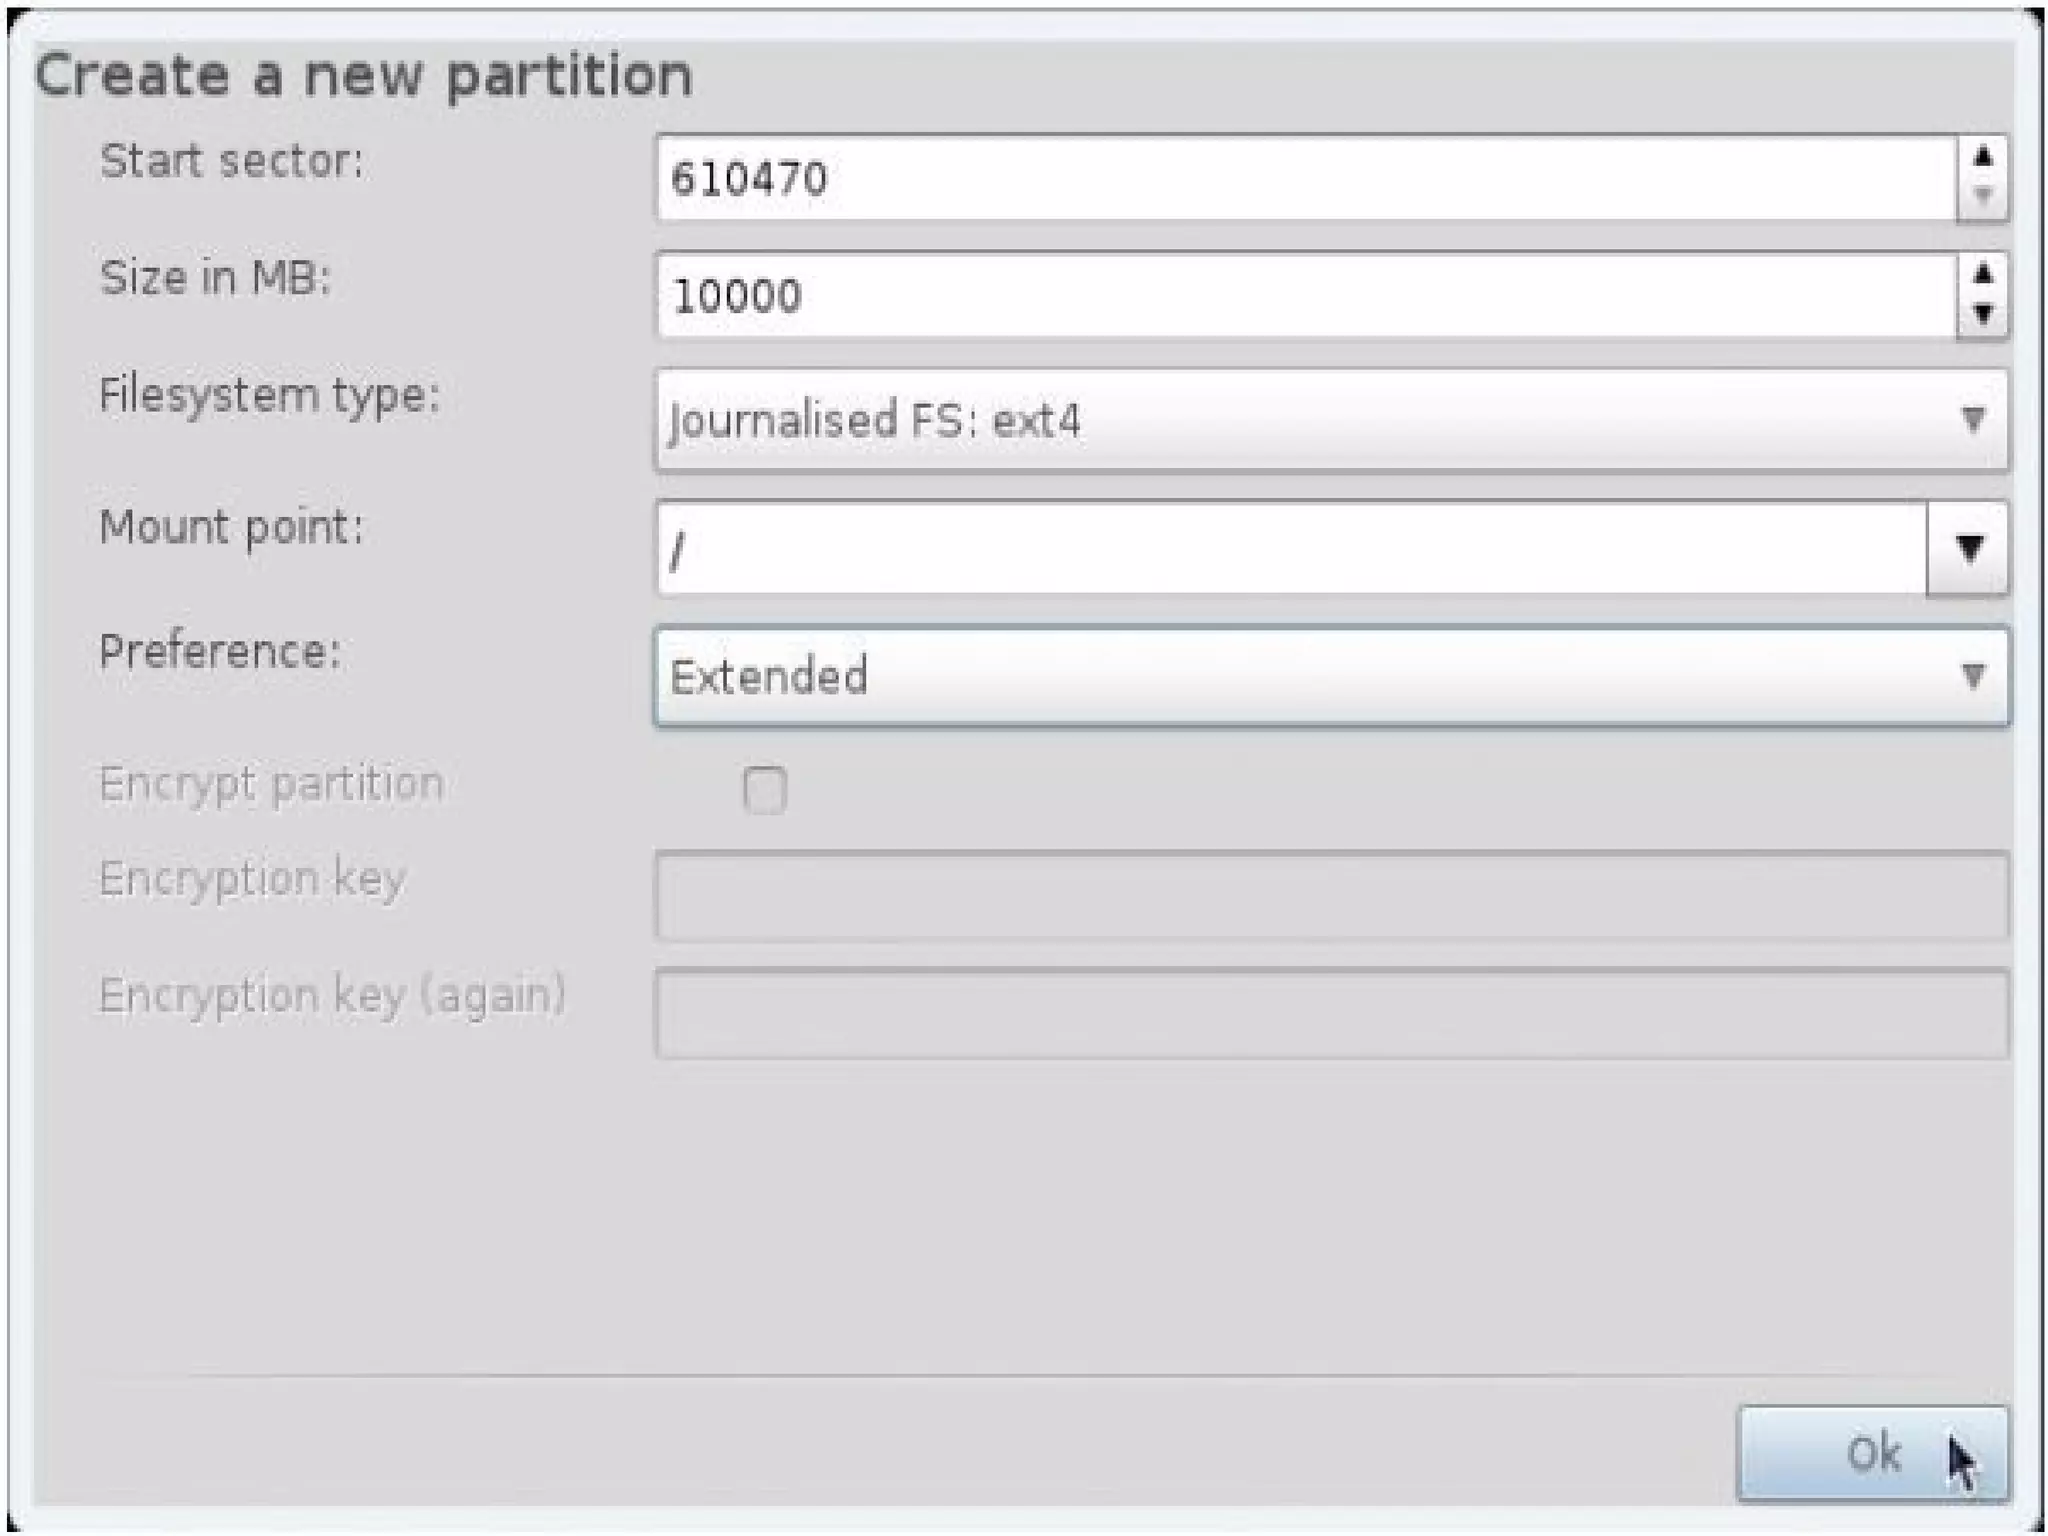The width and height of the screenshot is (2048, 1536).
Task: Click the Preference label
Action: (220, 652)
